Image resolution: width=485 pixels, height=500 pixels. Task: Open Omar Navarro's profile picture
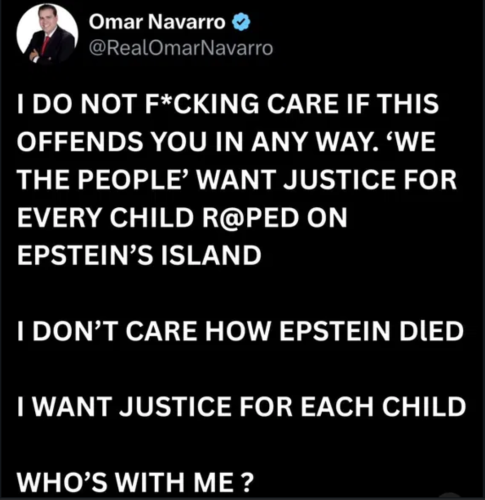(47, 34)
